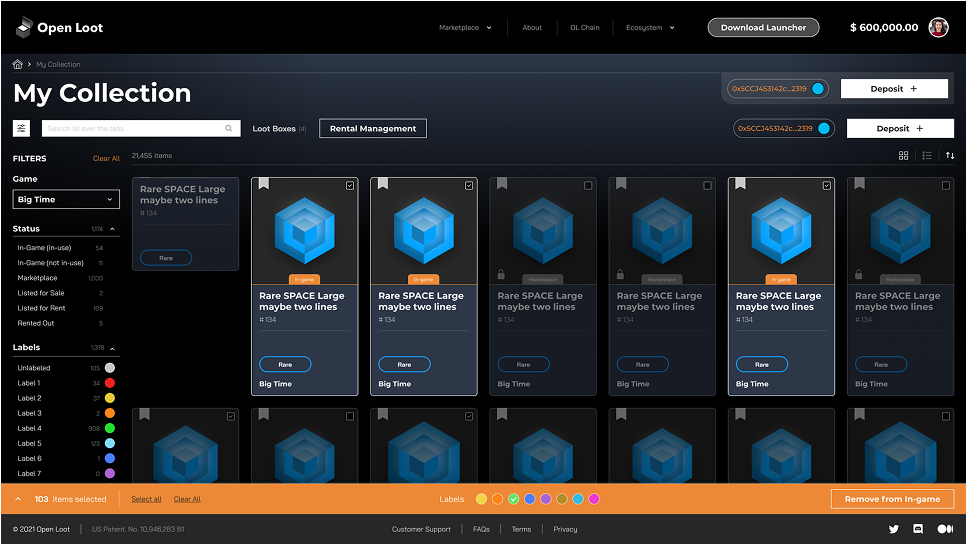Open FAQs footer link
This screenshot has height=546, width=967.
coord(481,529)
